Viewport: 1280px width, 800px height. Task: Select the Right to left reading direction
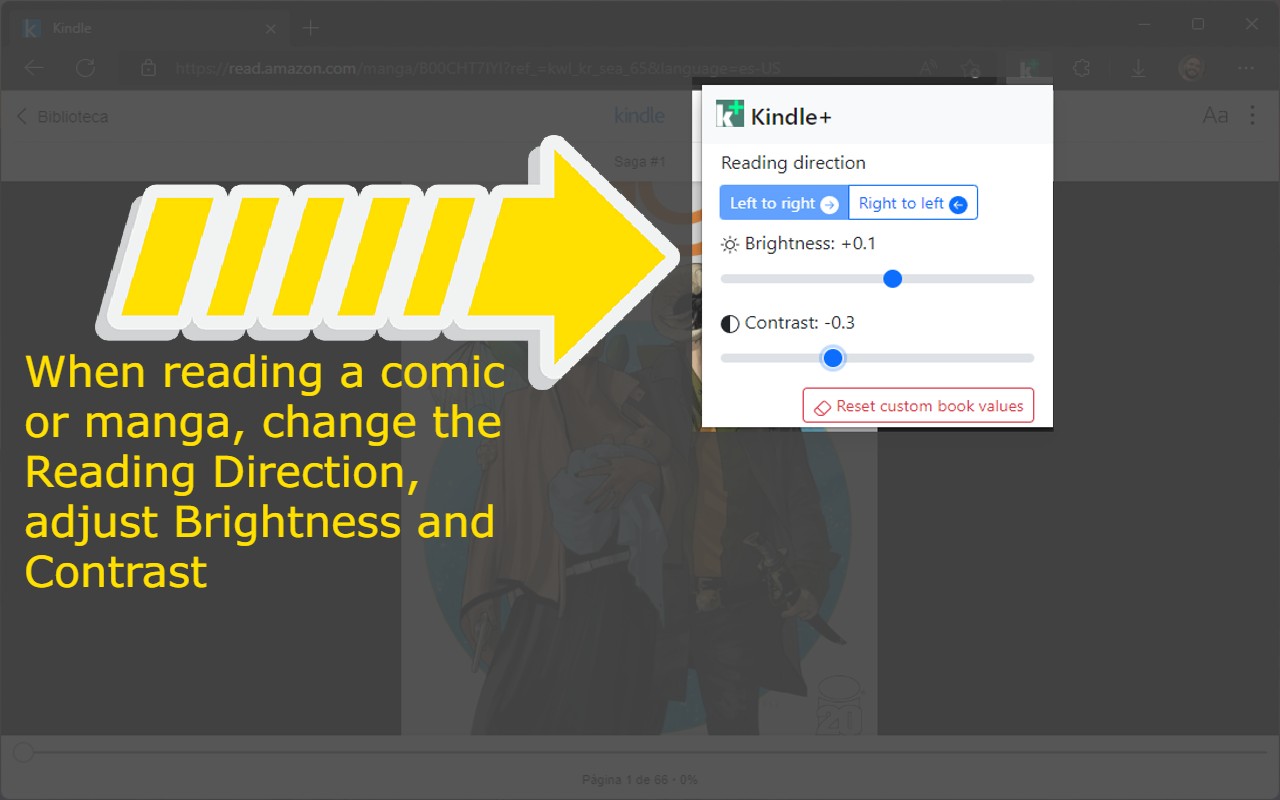(913, 203)
